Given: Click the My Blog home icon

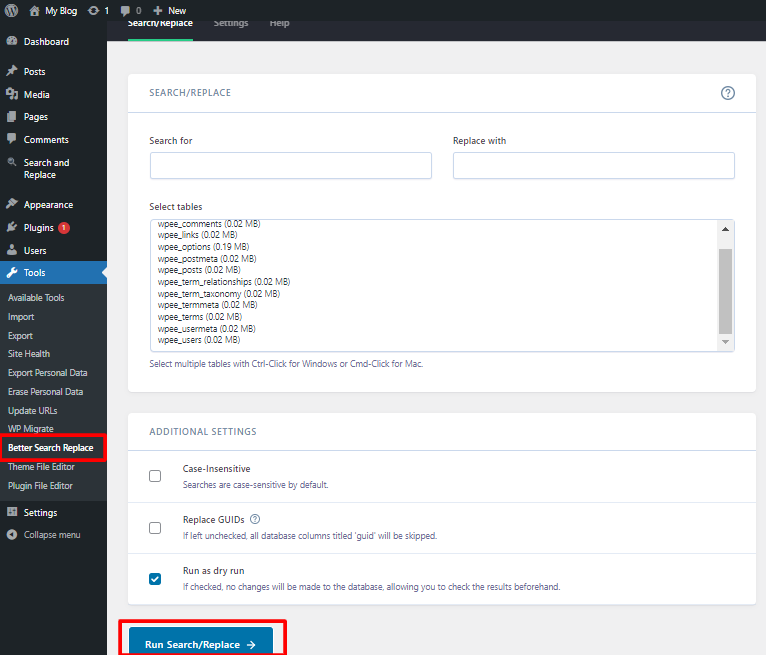Looking at the screenshot, I should pyautogui.click(x=34, y=11).
